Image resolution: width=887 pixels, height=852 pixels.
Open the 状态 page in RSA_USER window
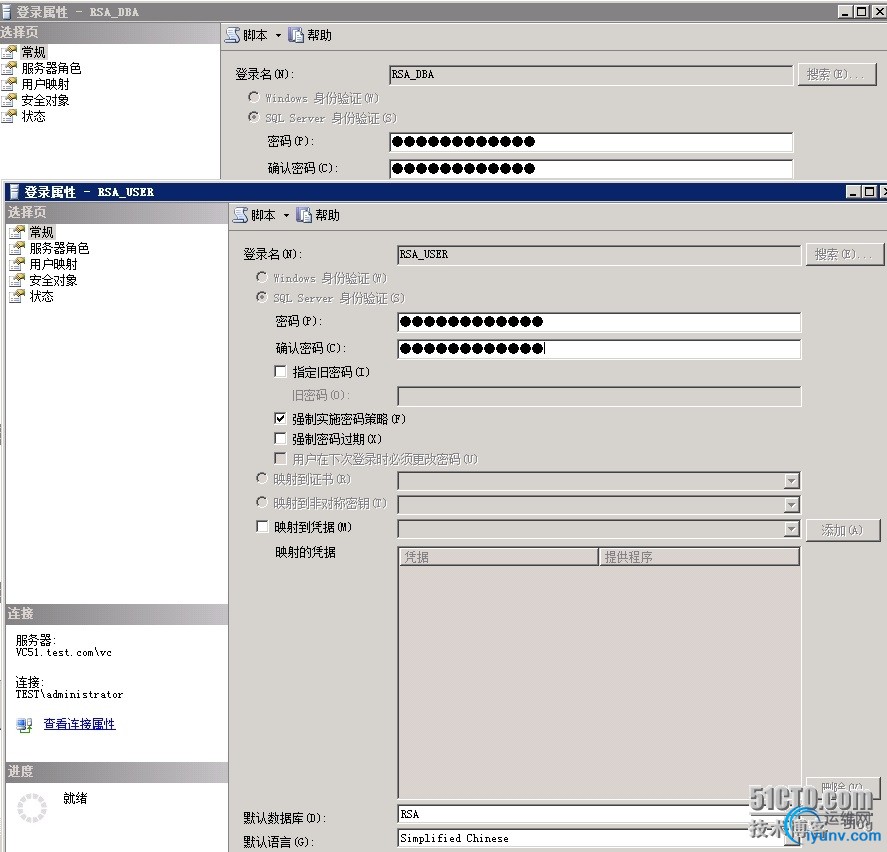click(41, 295)
